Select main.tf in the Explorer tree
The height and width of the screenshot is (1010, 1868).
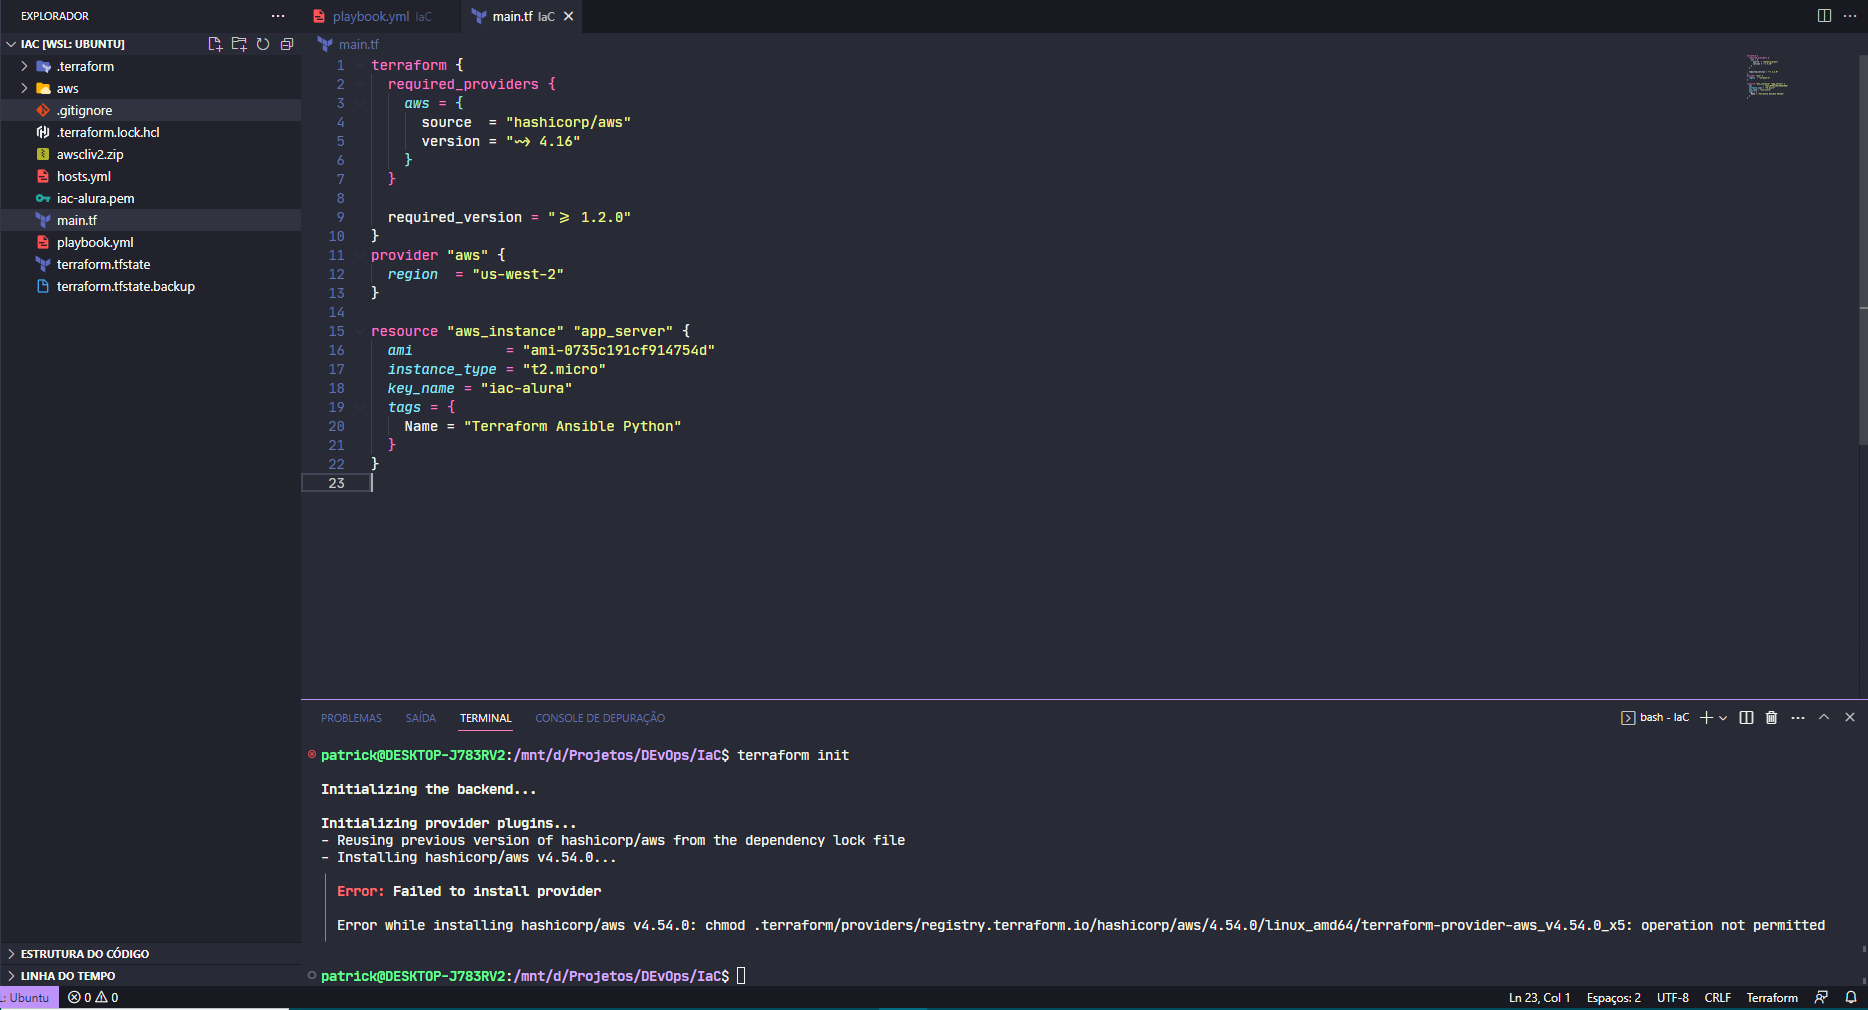coord(150,220)
